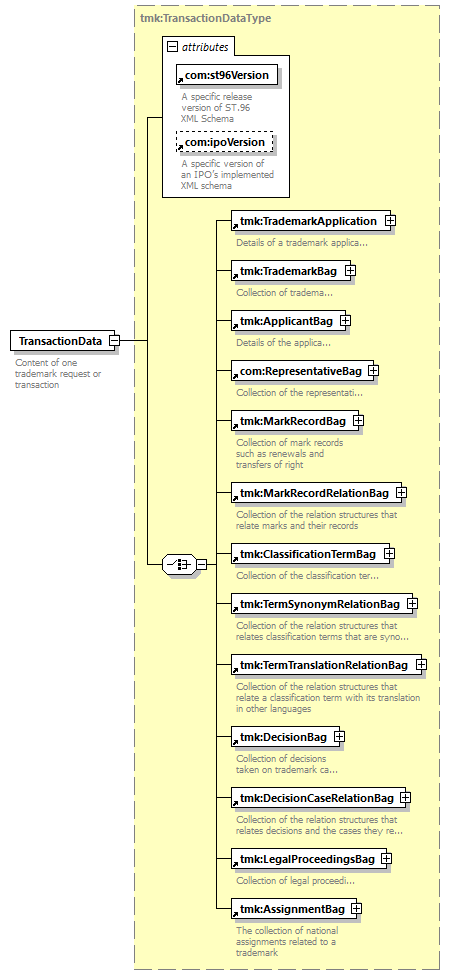450x975 pixels.
Task: Expand tmk:ApplicantBag plus icon
Action: pyautogui.click(x=346, y=321)
